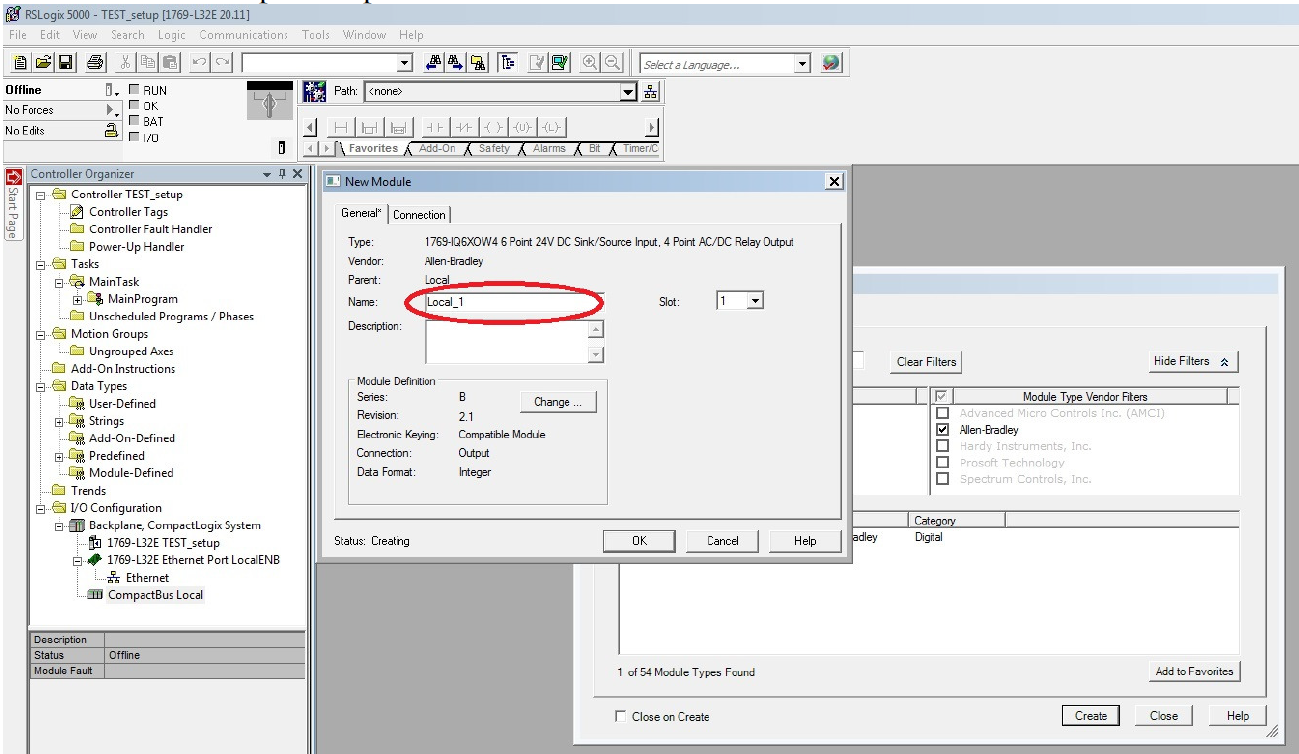Click the Edits lock icon
This screenshot has height=754, width=1299.
112,130
